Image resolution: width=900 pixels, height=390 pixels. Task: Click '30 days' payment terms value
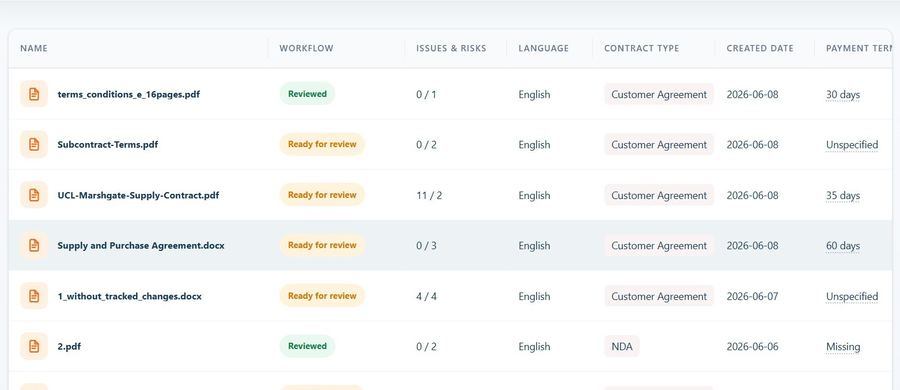843,94
